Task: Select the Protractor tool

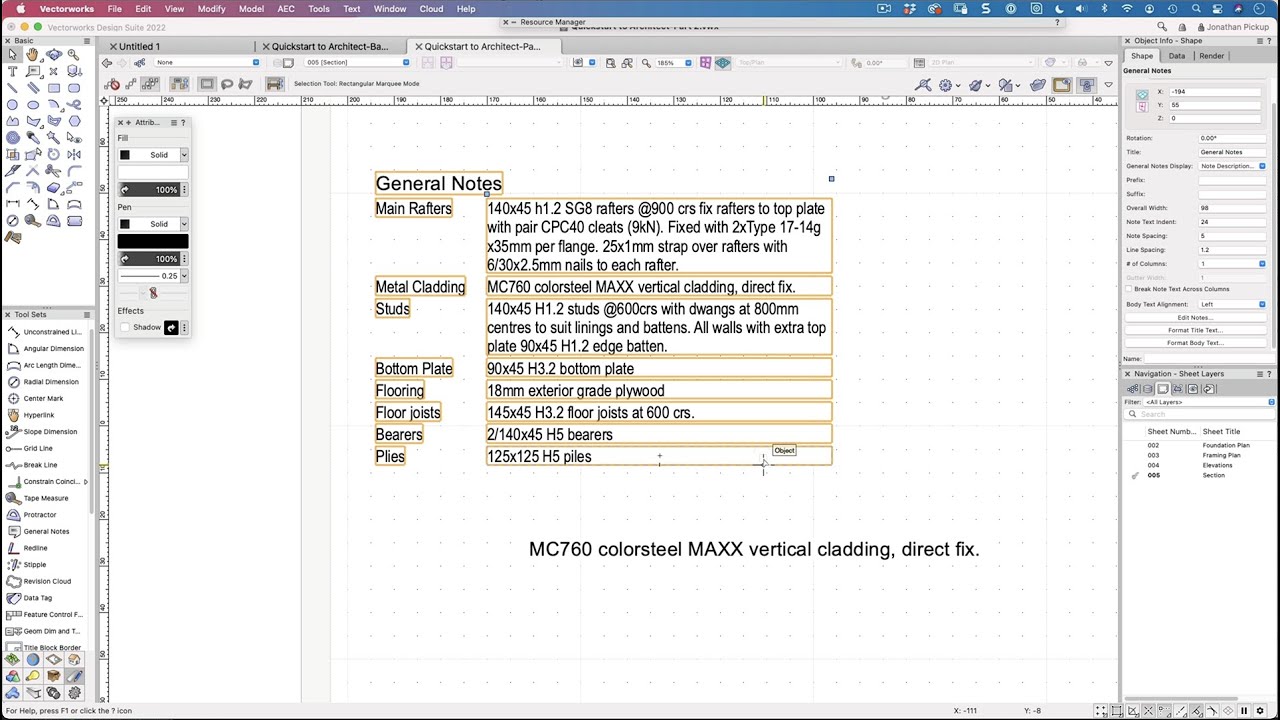Action: [x=40, y=515]
